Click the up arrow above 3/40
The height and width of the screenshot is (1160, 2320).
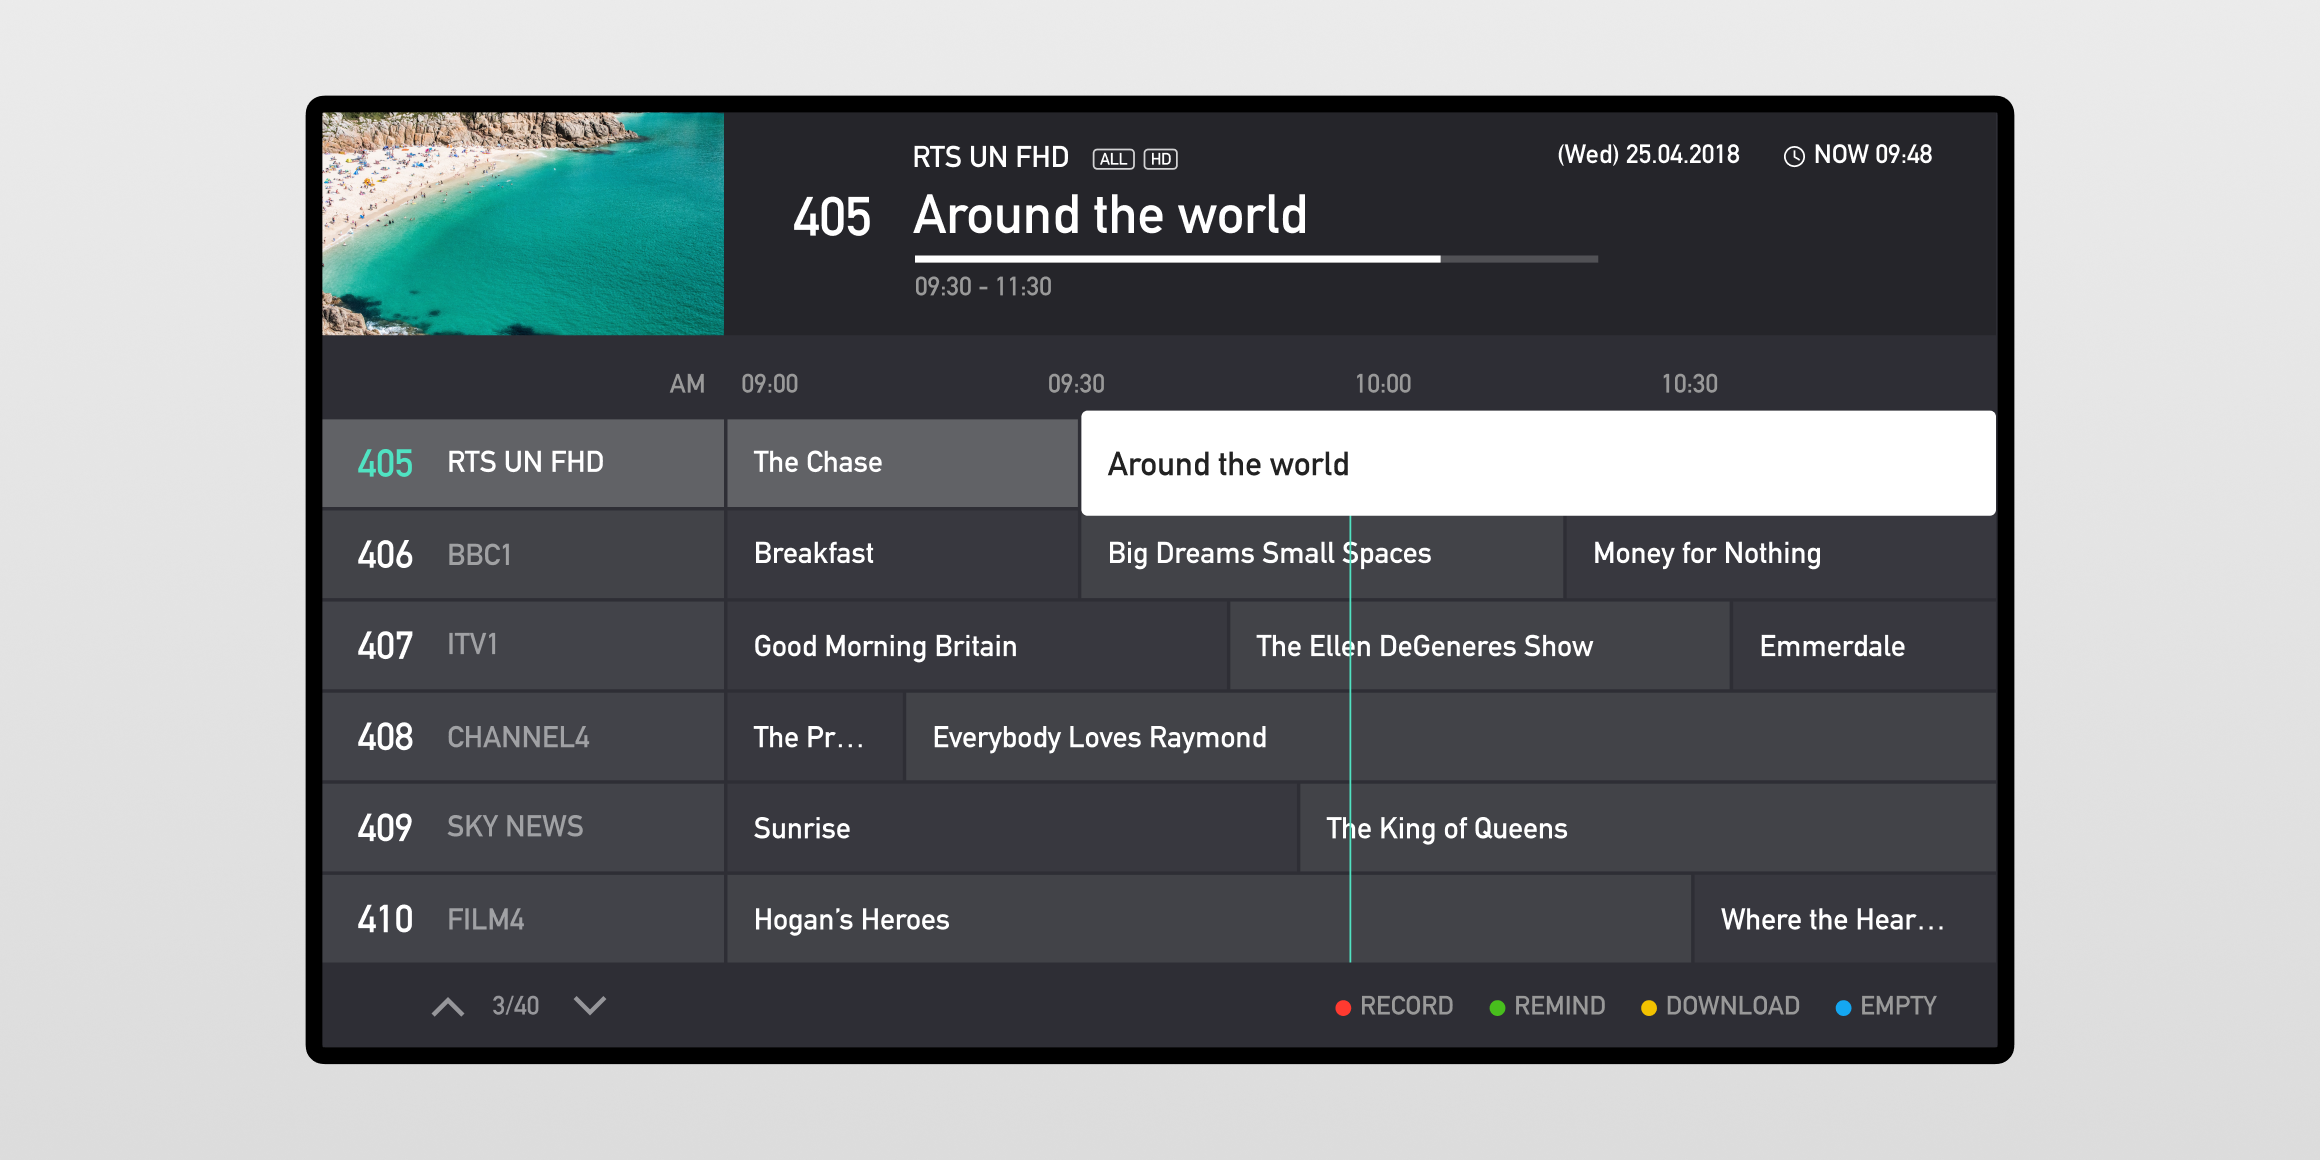pyautogui.click(x=447, y=1006)
